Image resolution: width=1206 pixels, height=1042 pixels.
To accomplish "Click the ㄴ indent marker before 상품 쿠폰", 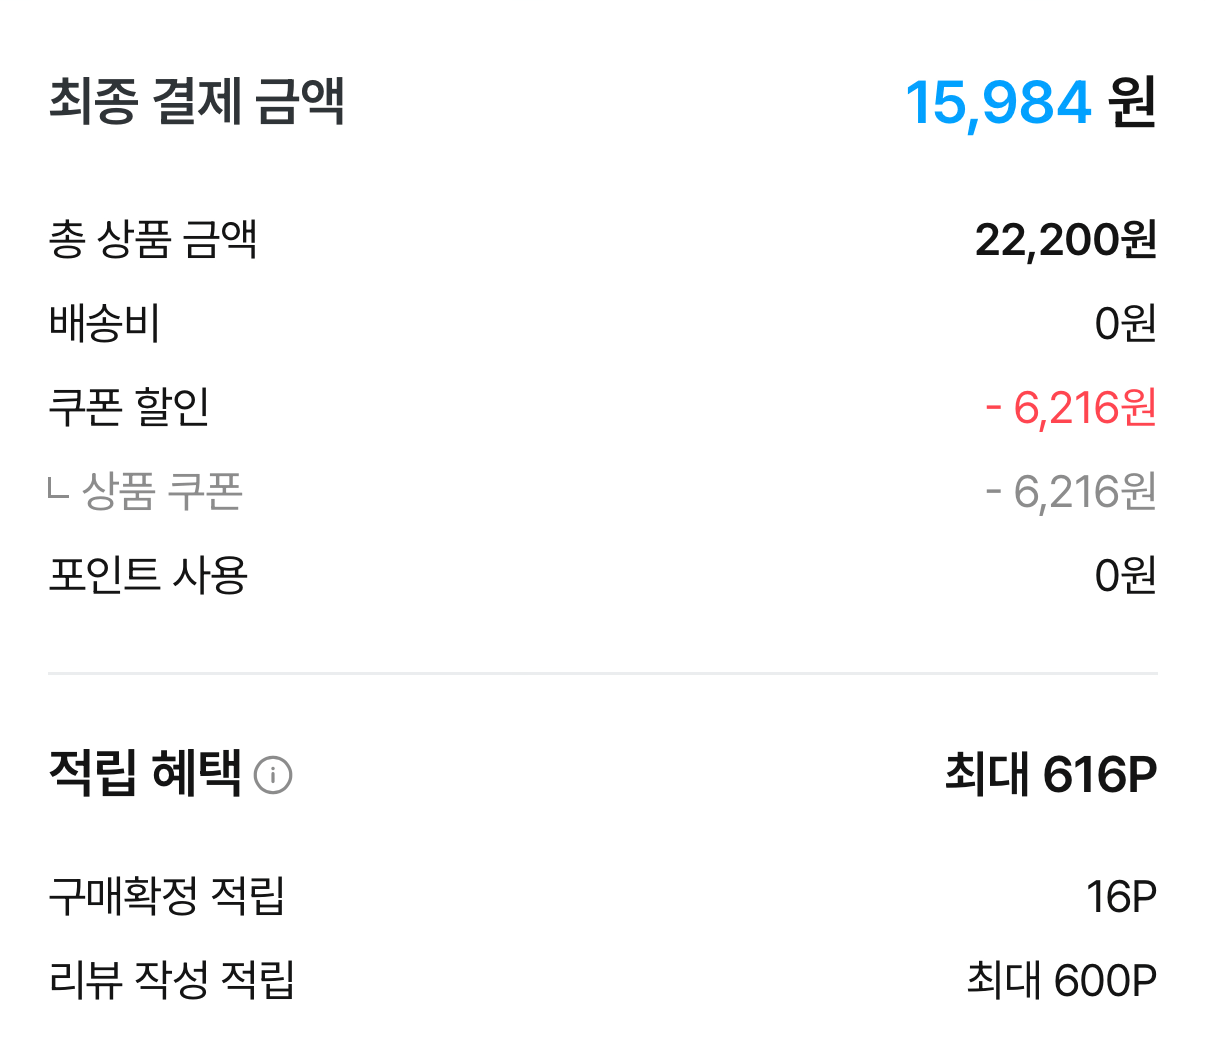I will pyautogui.click(x=58, y=489).
